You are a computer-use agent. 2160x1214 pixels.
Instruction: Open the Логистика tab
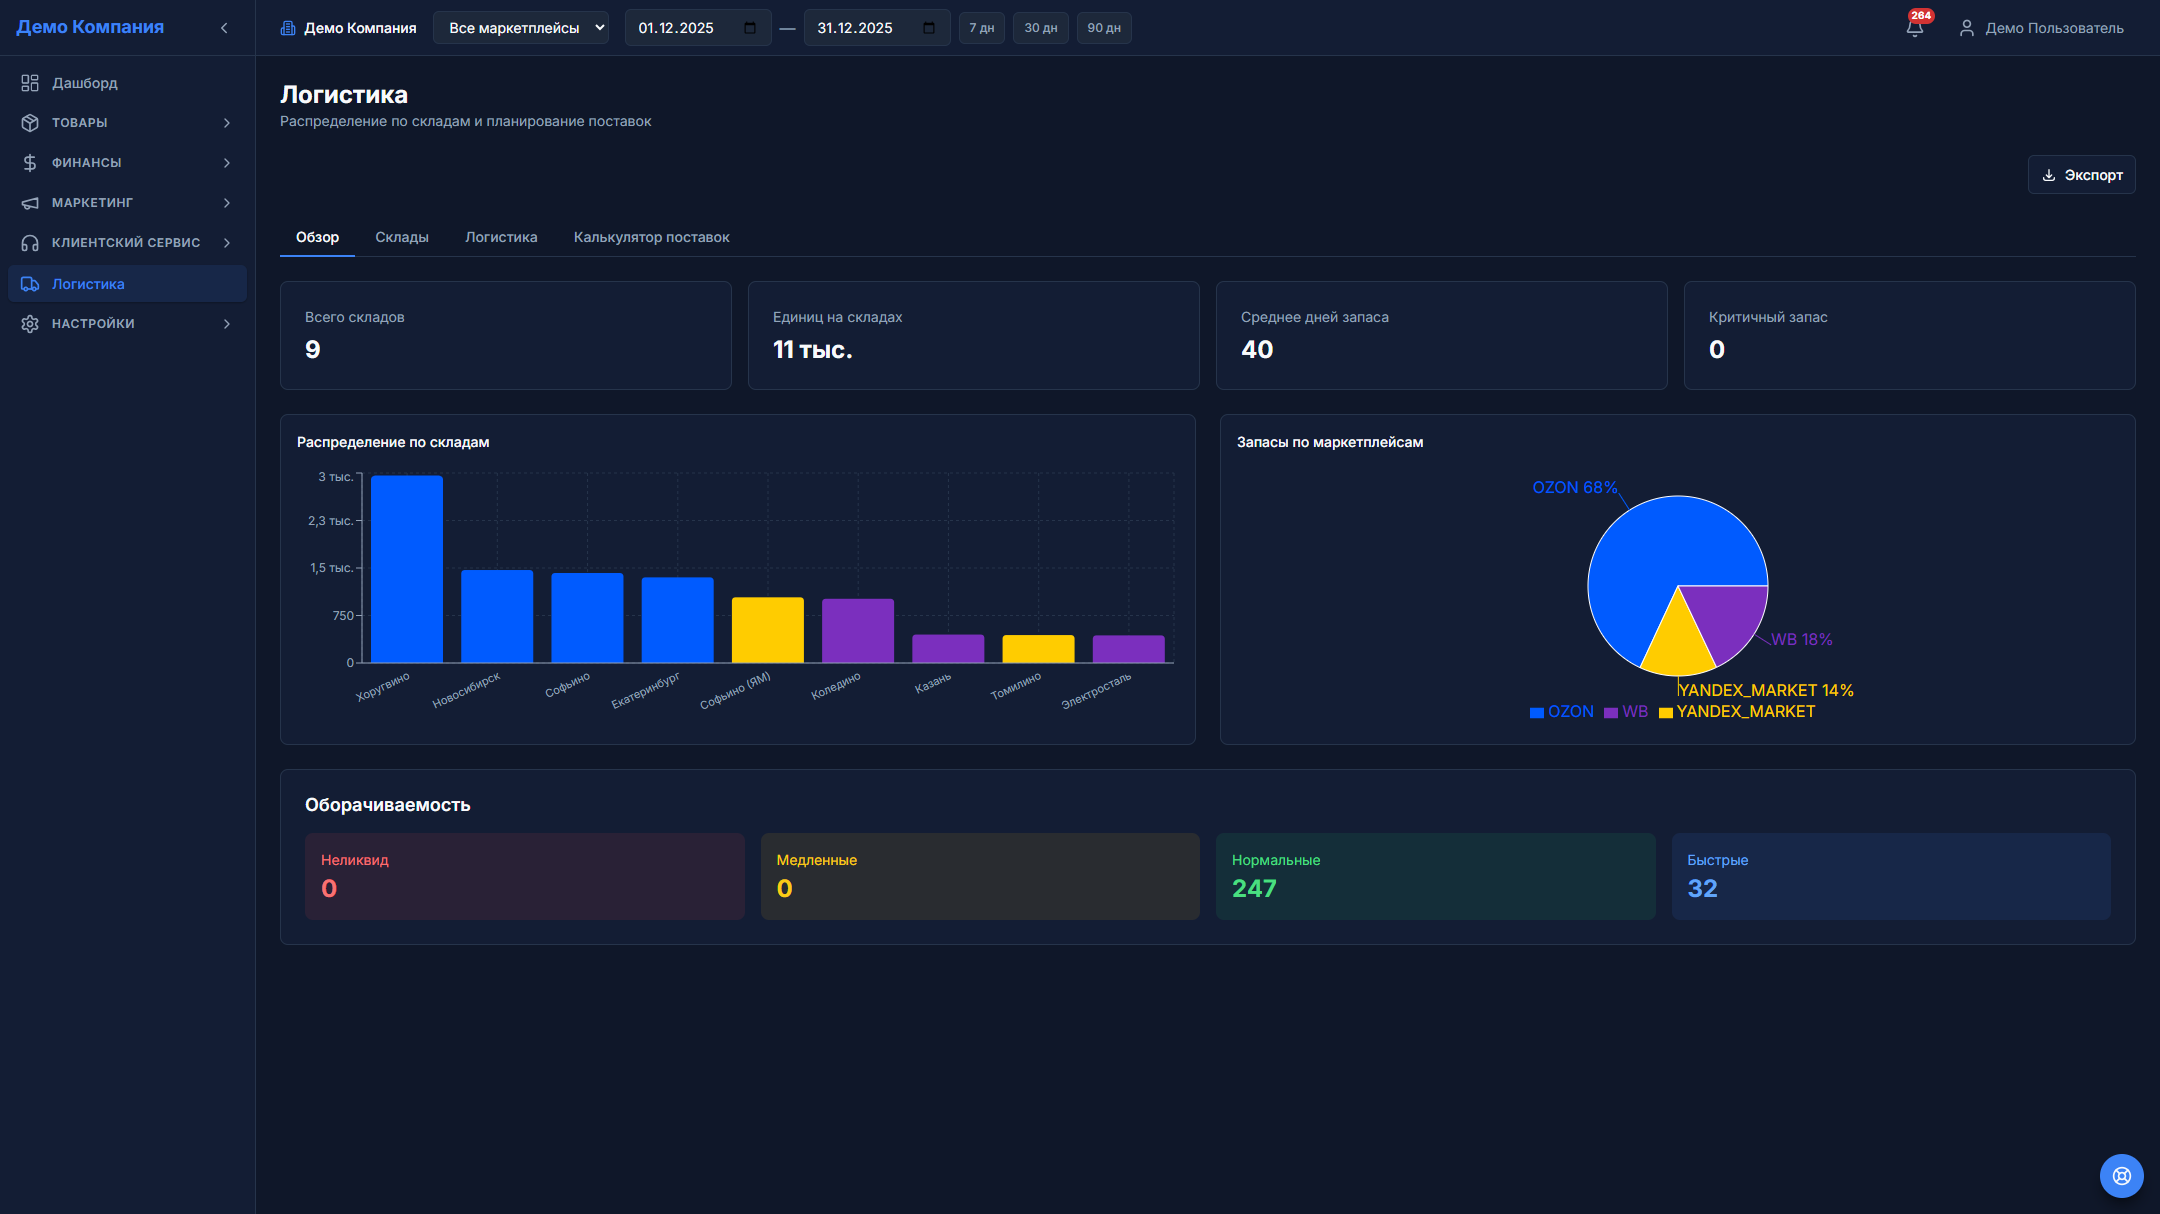(501, 237)
